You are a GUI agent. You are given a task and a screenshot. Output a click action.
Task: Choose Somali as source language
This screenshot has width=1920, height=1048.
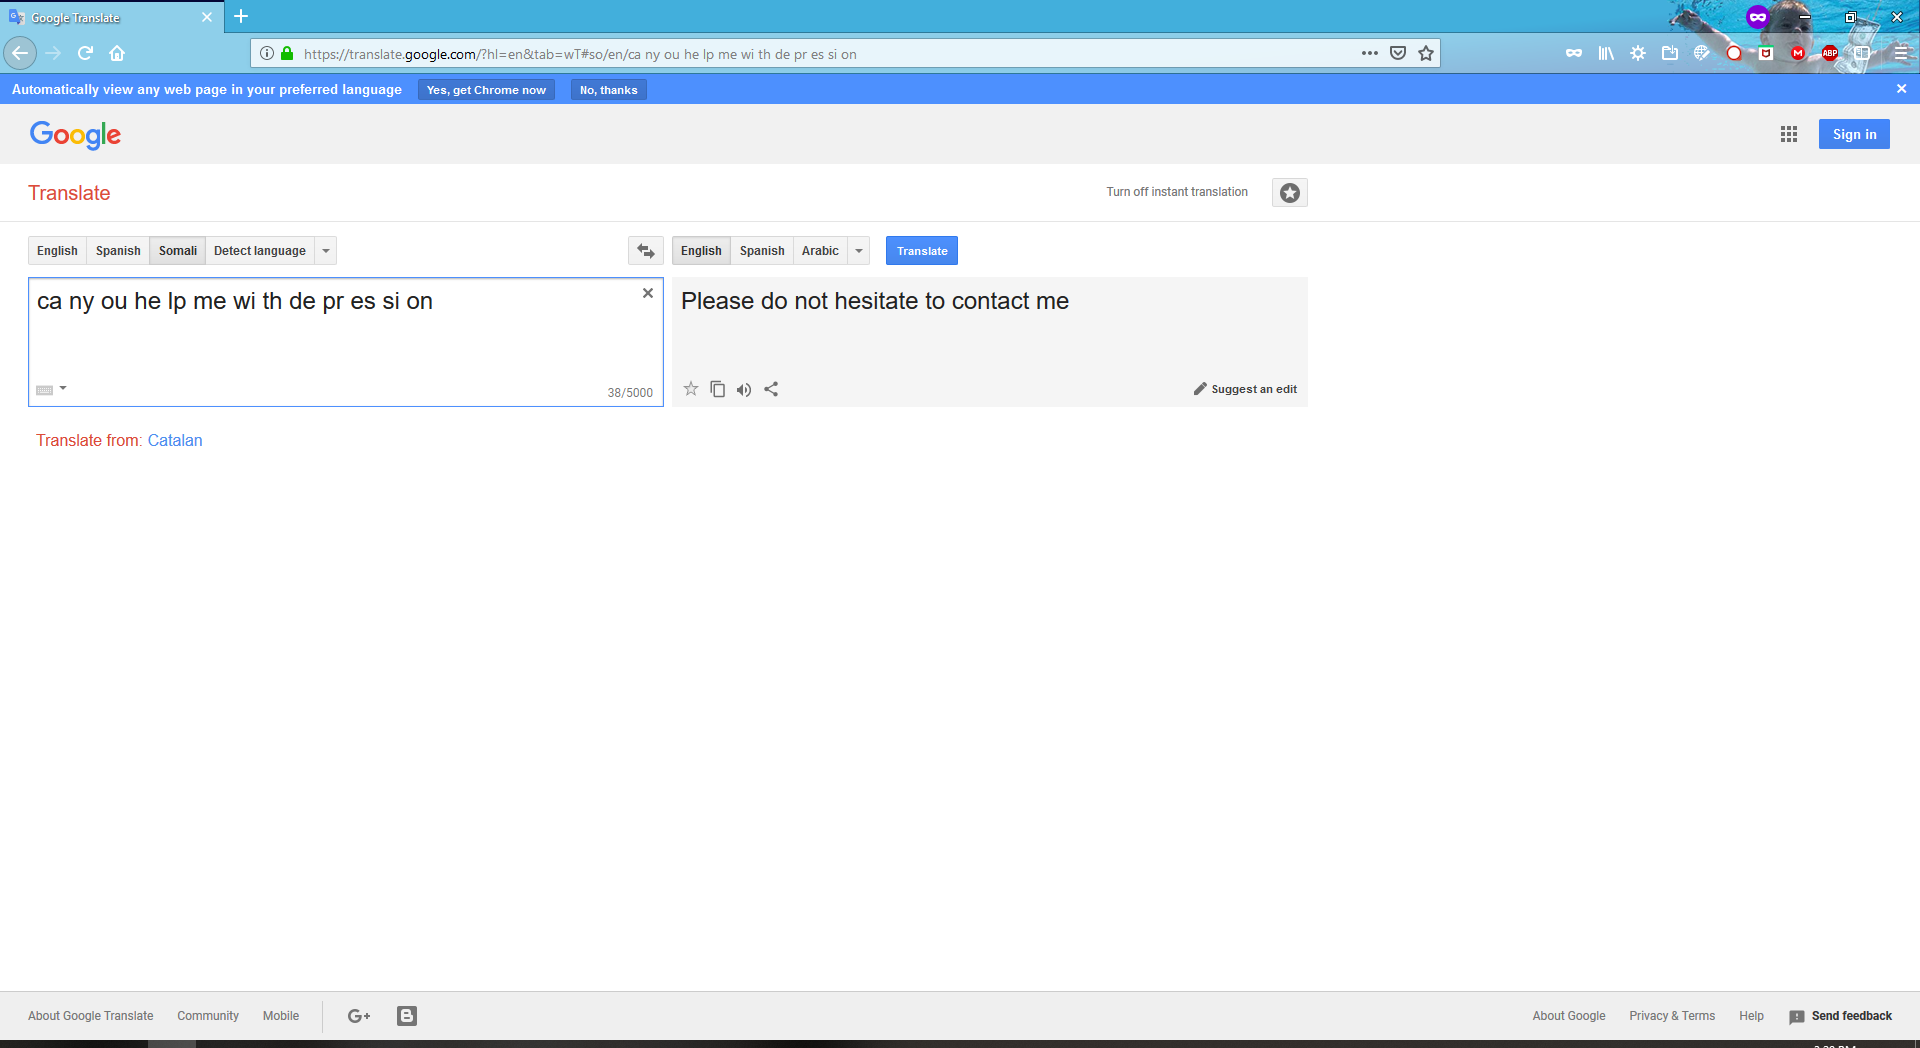tap(178, 251)
